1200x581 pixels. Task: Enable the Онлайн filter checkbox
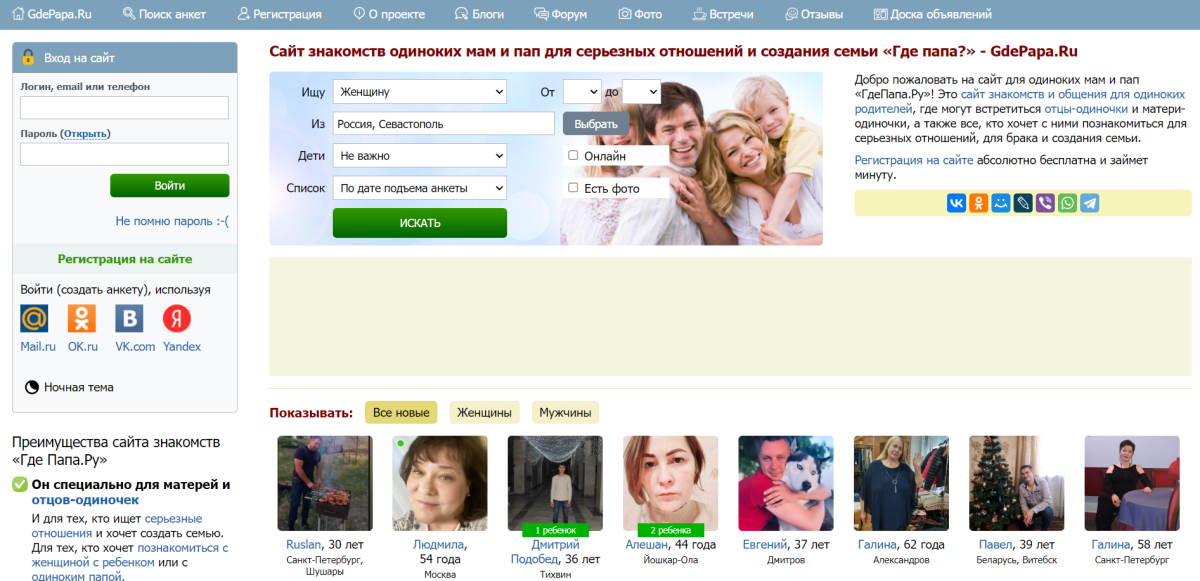pos(573,156)
